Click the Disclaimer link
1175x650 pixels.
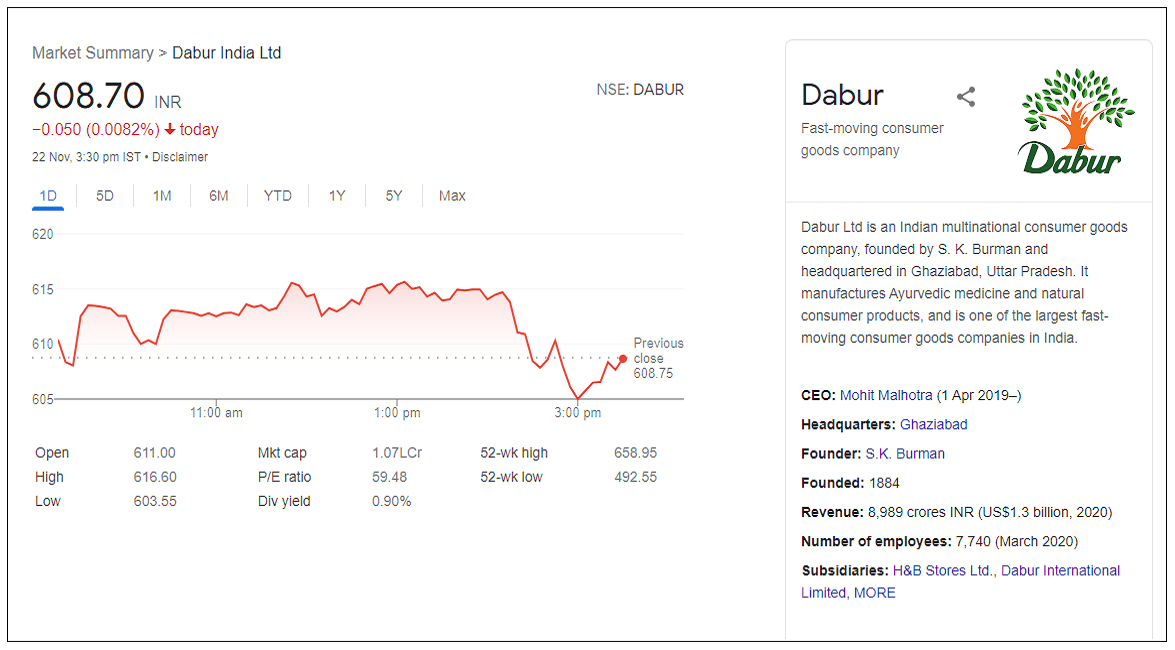point(180,157)
